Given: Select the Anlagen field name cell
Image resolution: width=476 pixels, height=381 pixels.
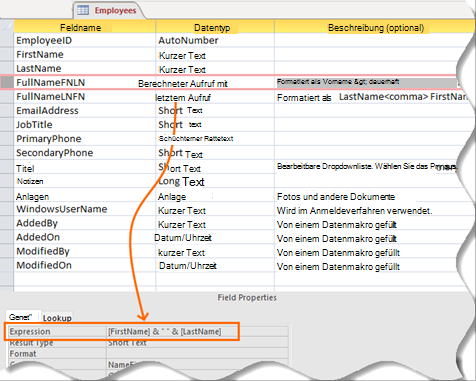Looking at the screenshot, I should tap(84, 195).
